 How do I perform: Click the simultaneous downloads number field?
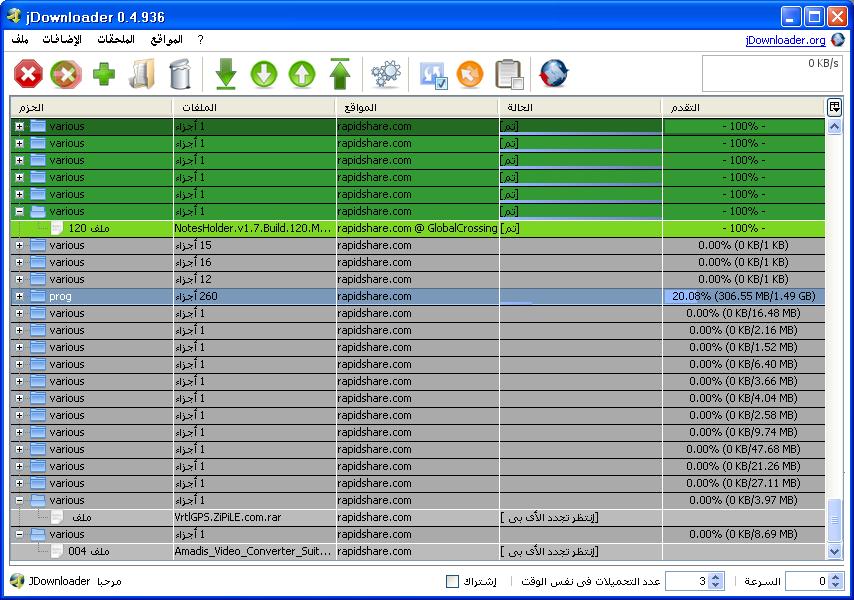point(688,581)
